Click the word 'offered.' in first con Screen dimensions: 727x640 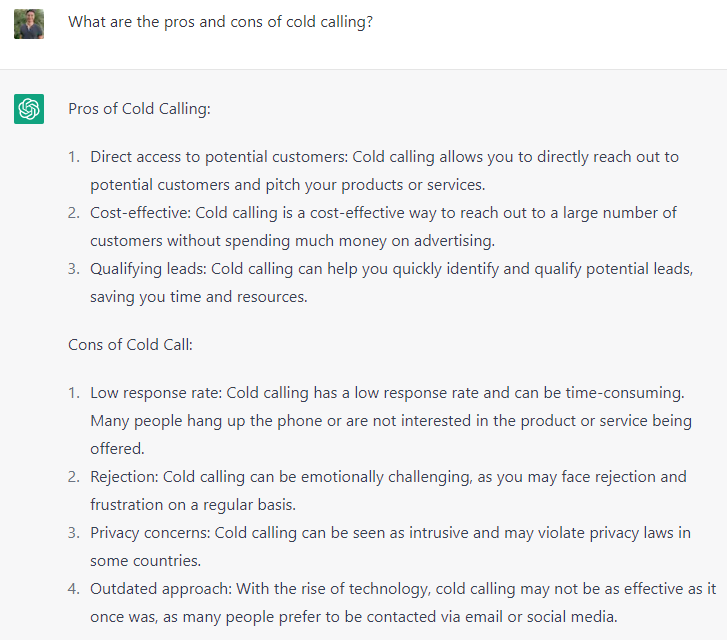coord(117,448)
